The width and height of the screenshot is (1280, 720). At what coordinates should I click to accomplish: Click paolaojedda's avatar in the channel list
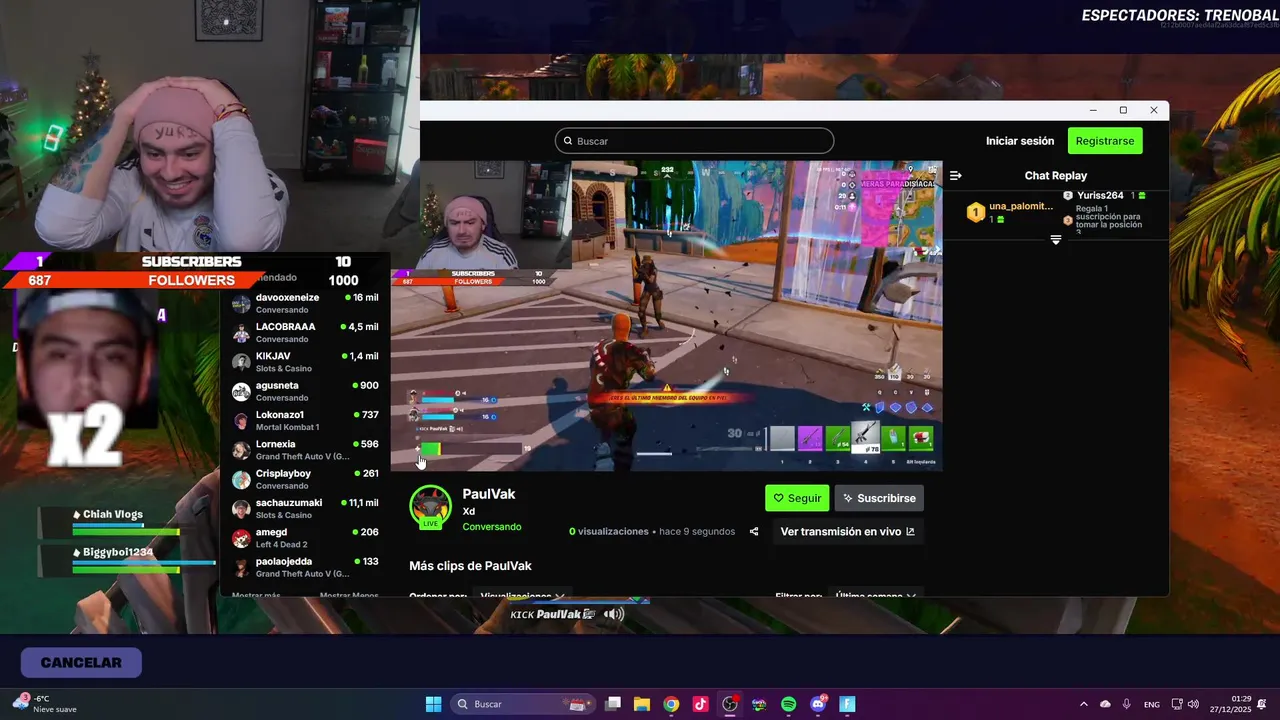point(241,568)
